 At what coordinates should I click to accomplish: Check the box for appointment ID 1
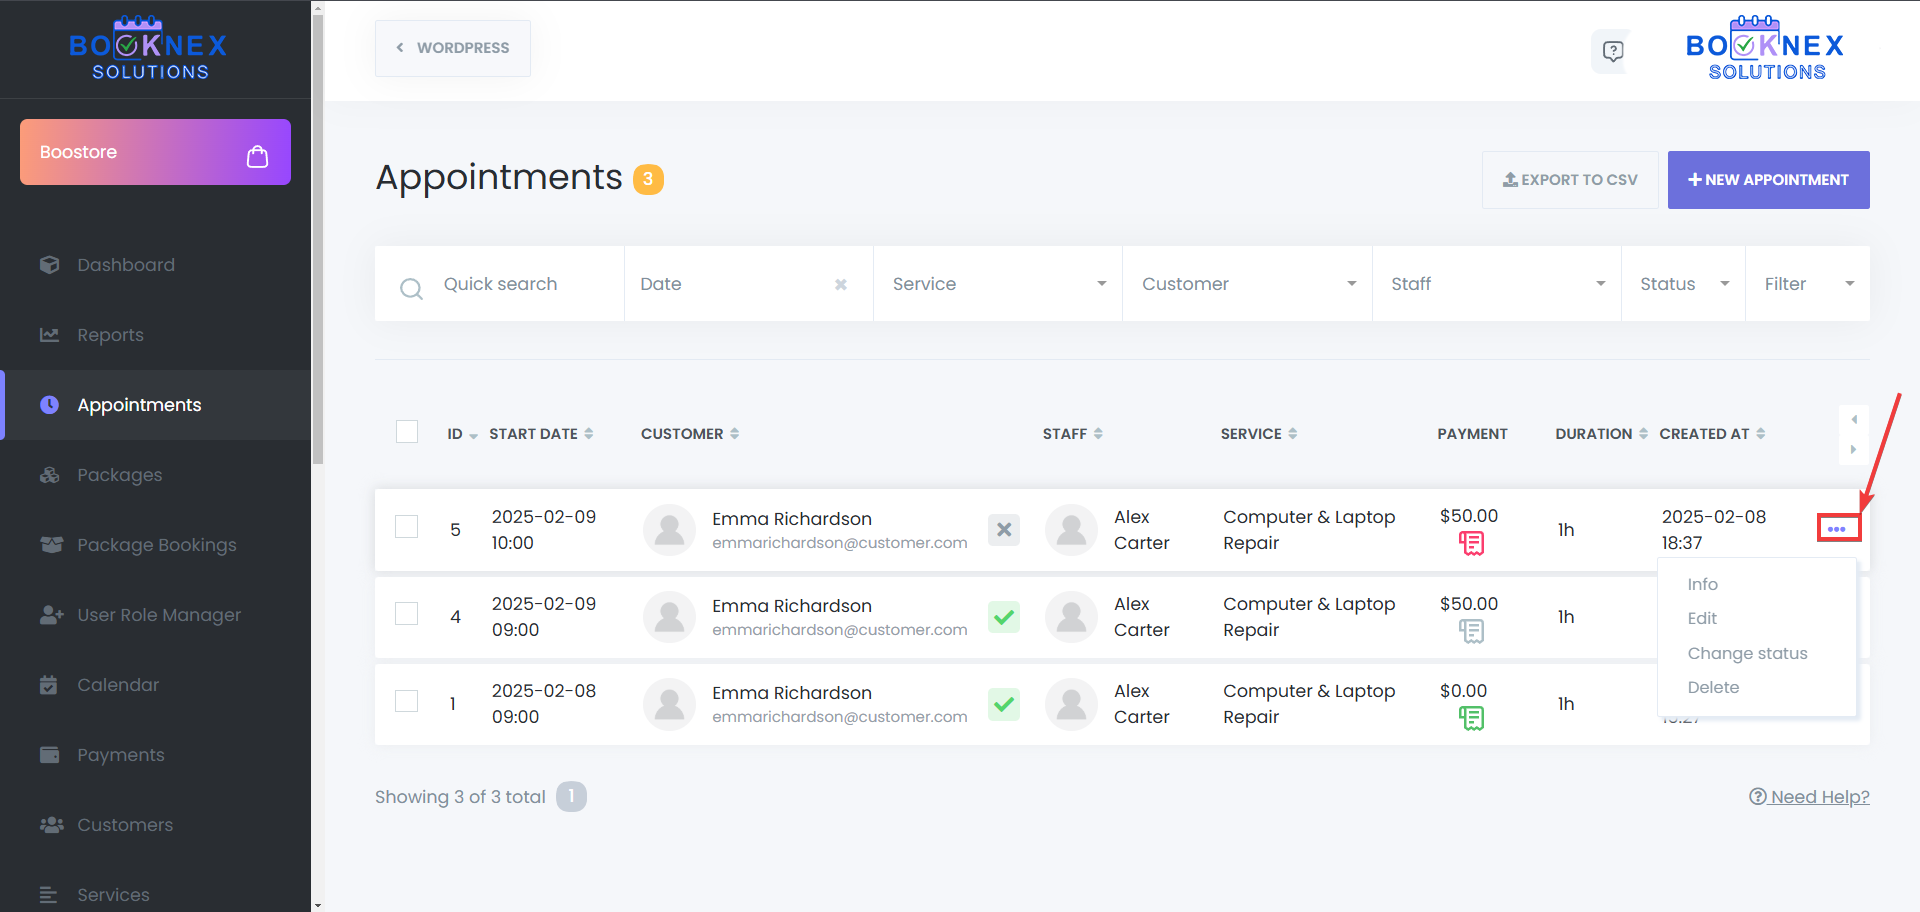(x=407, y=701)
